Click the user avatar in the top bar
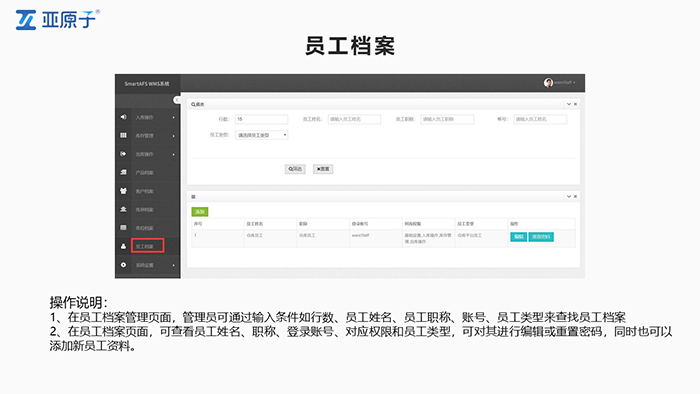The height and width of the screenshot is (394, 700). (x=548, y=83)
